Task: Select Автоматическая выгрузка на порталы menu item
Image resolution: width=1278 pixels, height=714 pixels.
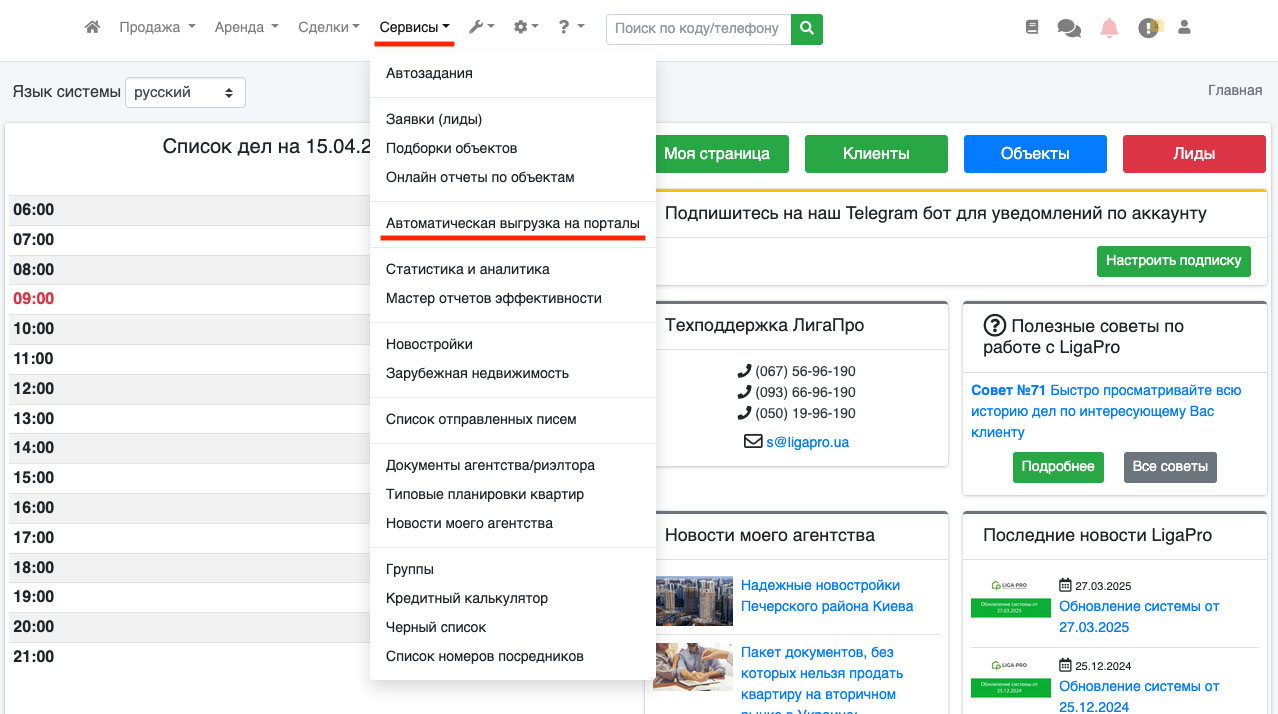Action: pos(512,224)
